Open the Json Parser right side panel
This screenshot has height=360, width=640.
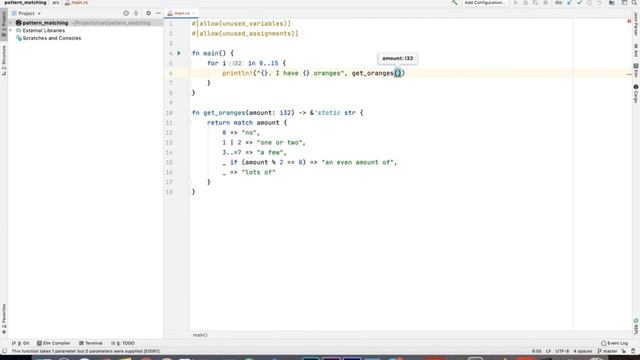(x=636, y=24)
